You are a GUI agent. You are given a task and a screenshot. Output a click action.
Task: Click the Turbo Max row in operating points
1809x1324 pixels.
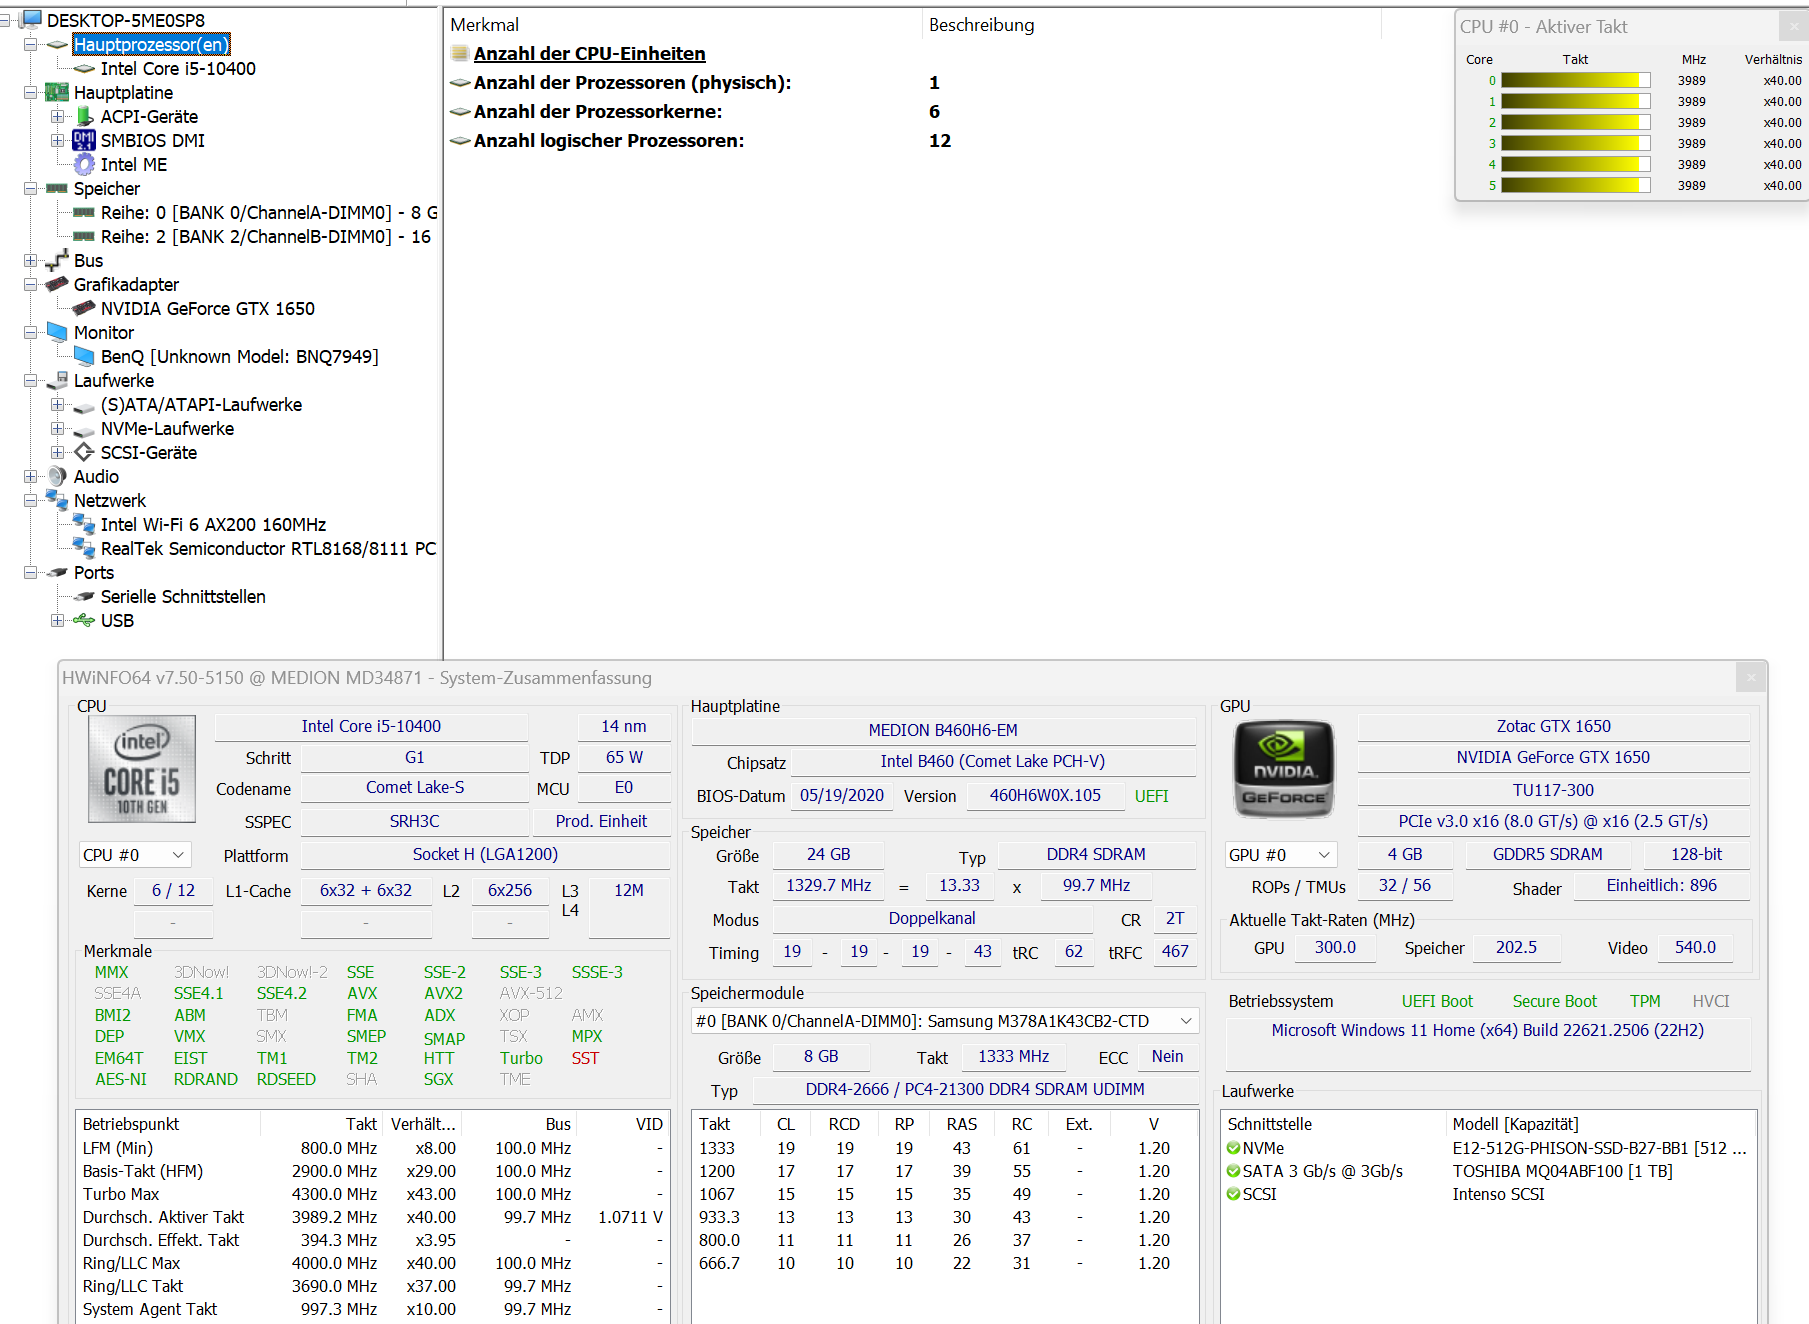tap(372, 1194)
